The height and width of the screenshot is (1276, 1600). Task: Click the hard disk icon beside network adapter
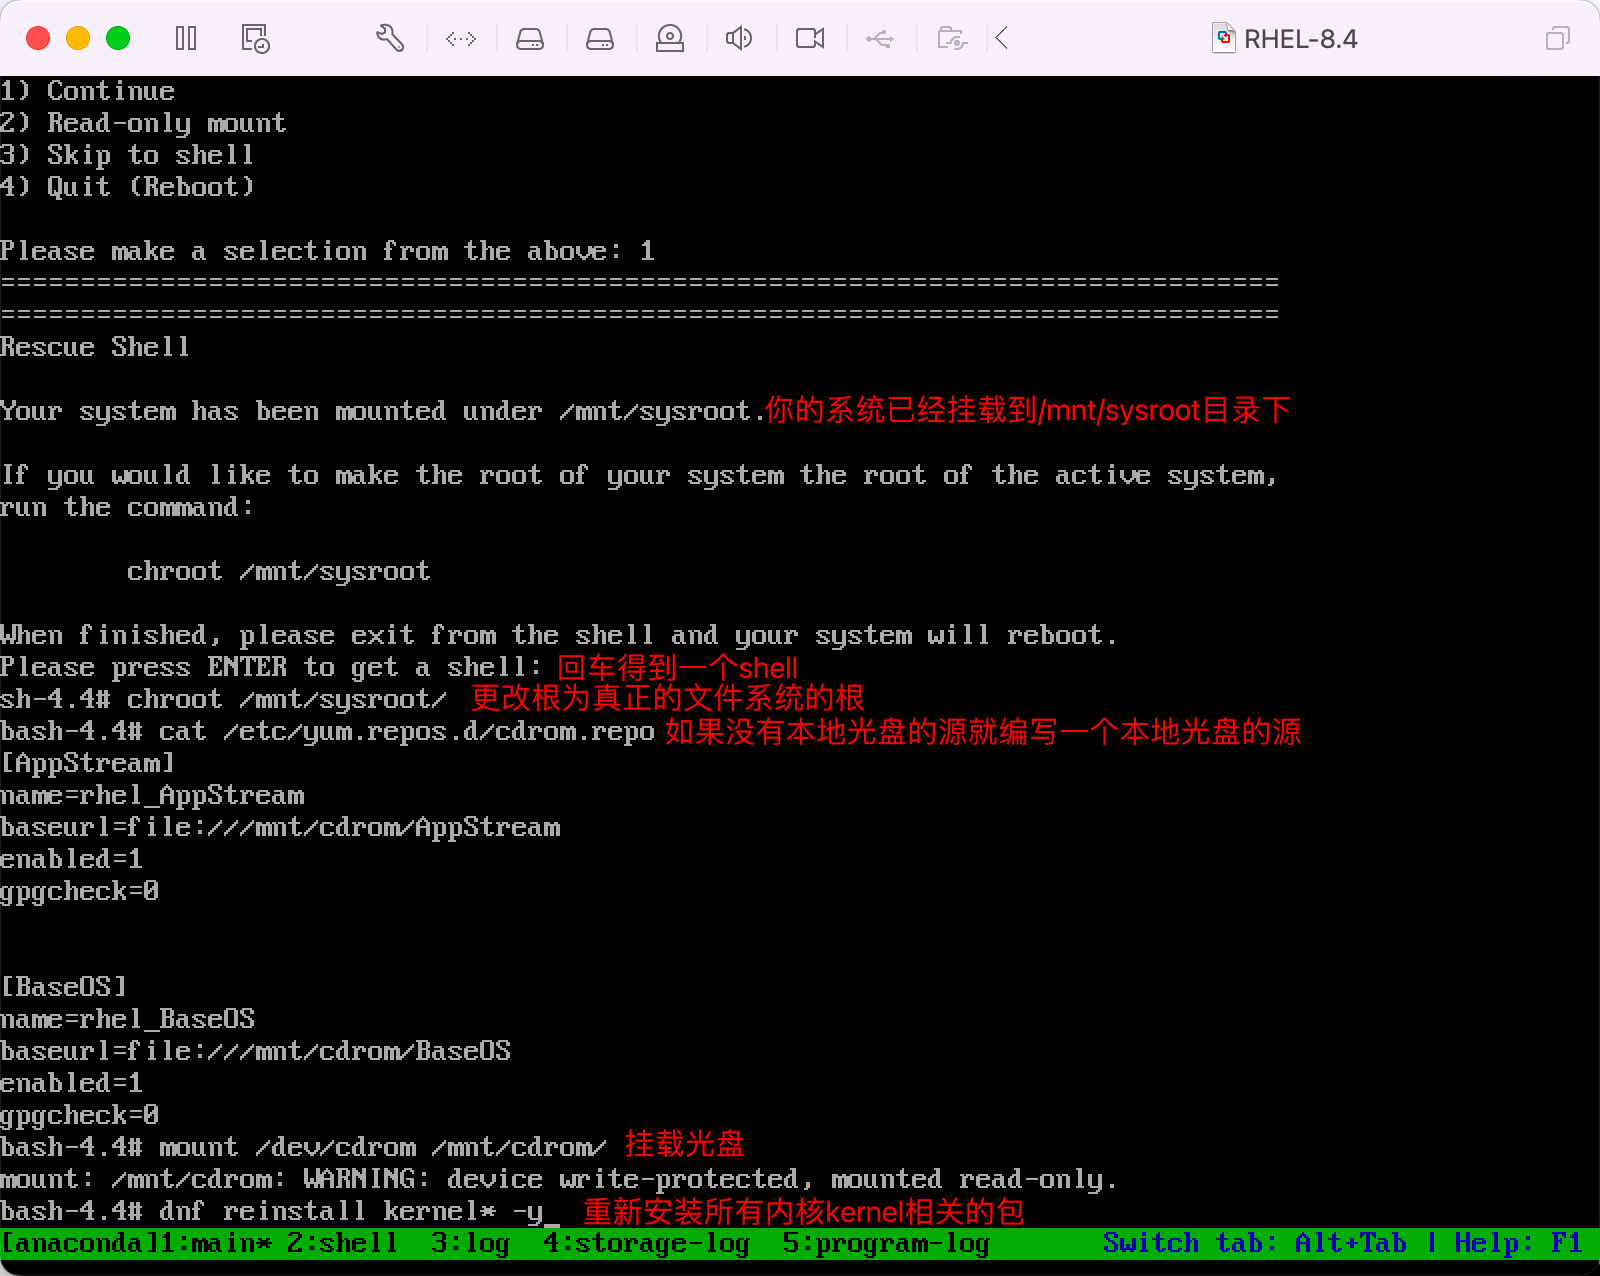[x=530, y=39]
